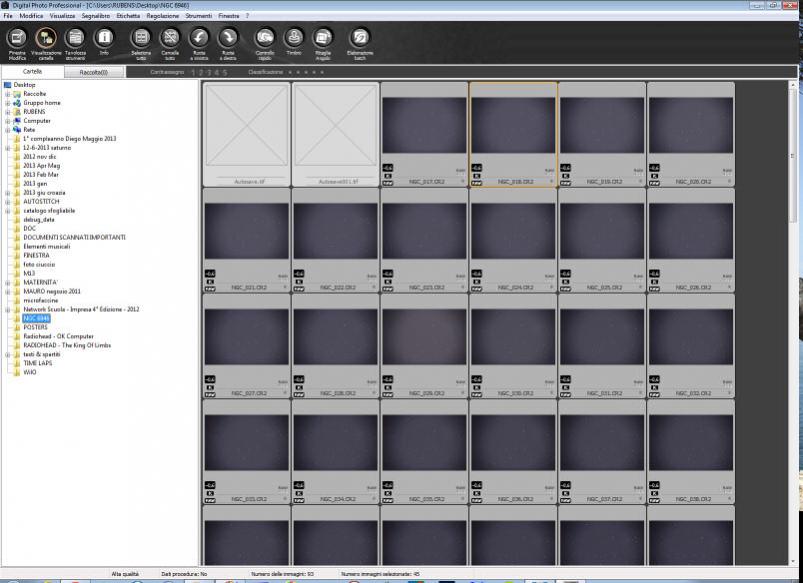Set checkmark number 1 in Contrassegno bar
The height and width of the screenshot is (583, 803).
click(194, 73)
